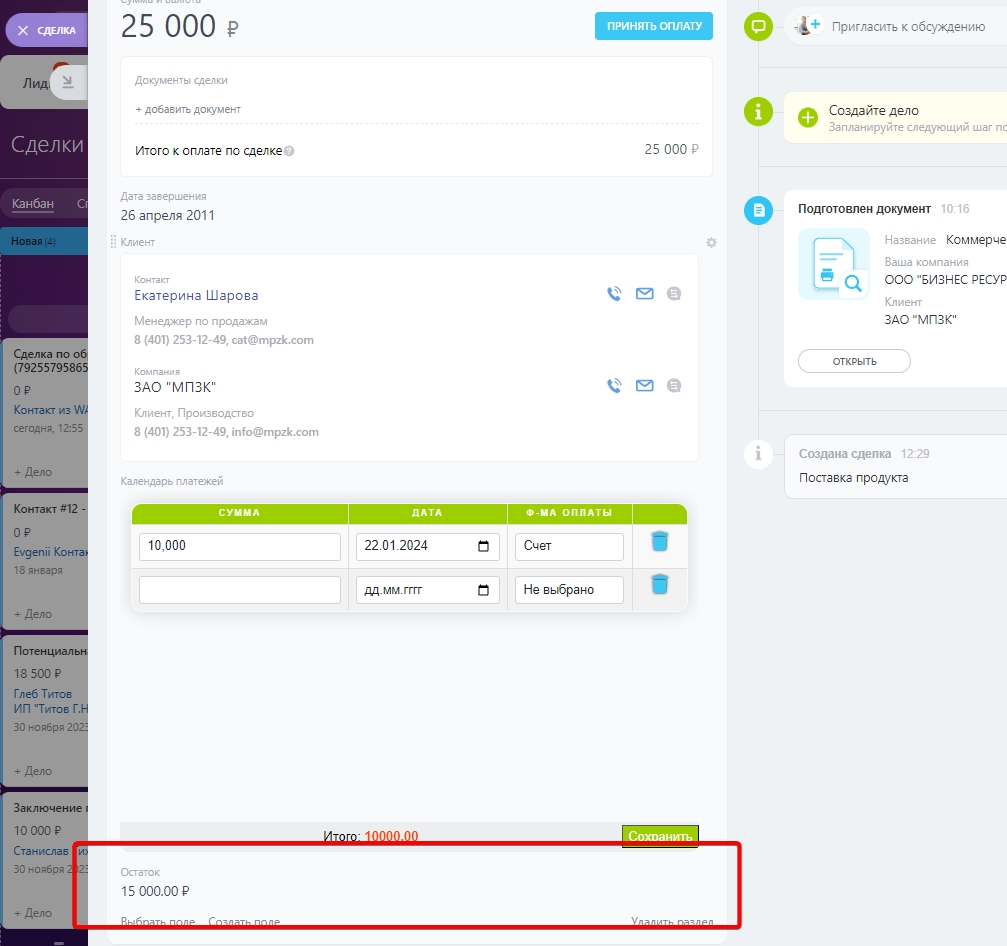Email Екатерина Шарова via envelope icon
The width and height of the screenshot is (1007, 946).
coord(644,293)
